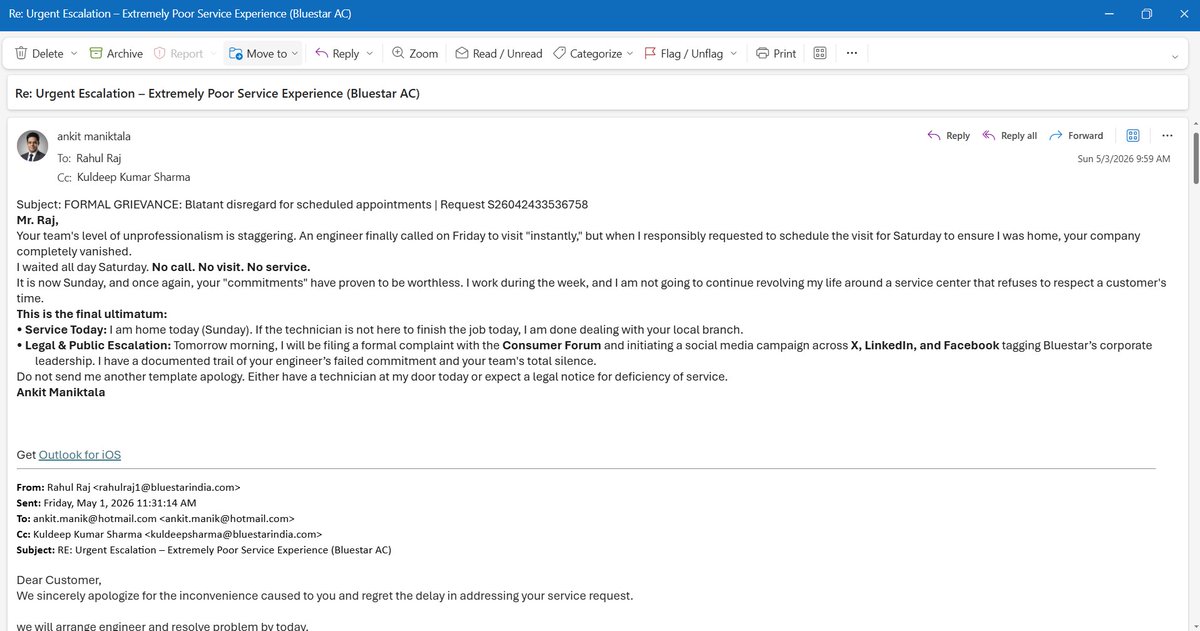
Task: Click the toolbar Reply button
Action: coord(337,54)
